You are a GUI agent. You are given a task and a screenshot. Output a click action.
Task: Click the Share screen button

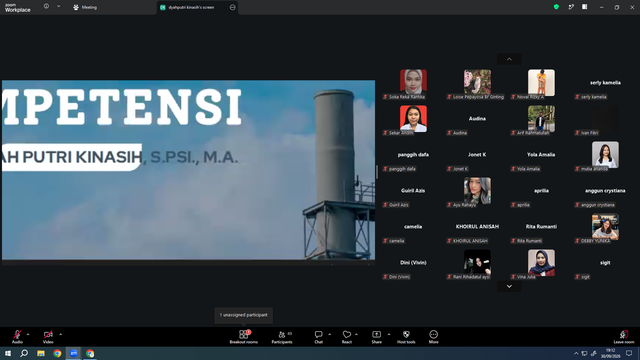377,337
